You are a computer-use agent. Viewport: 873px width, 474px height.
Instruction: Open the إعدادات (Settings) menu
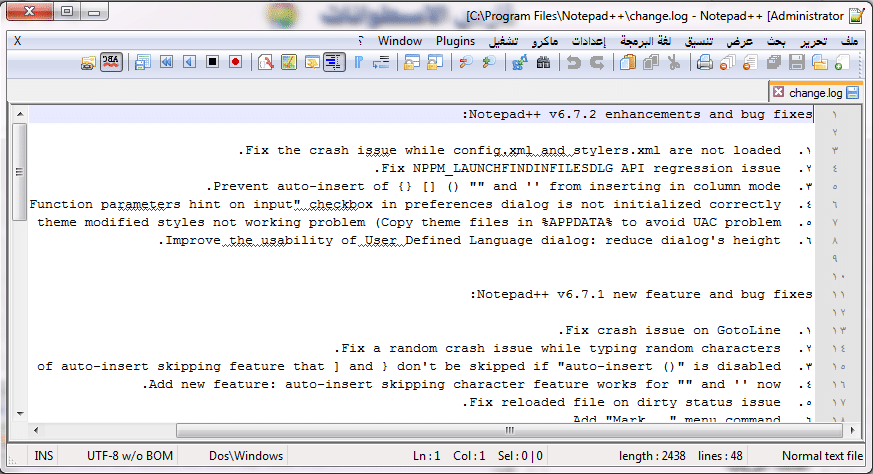[588, 41]
